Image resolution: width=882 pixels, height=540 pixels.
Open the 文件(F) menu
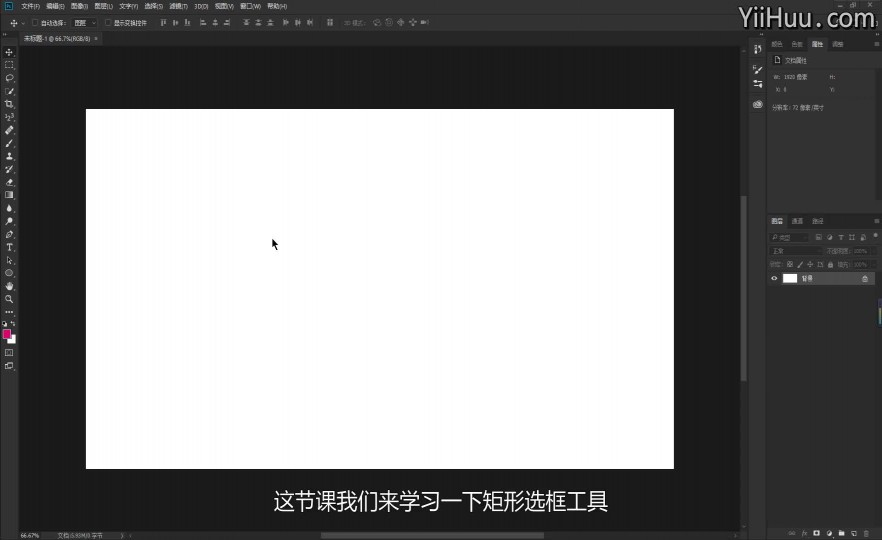click(x=30, y=6)
